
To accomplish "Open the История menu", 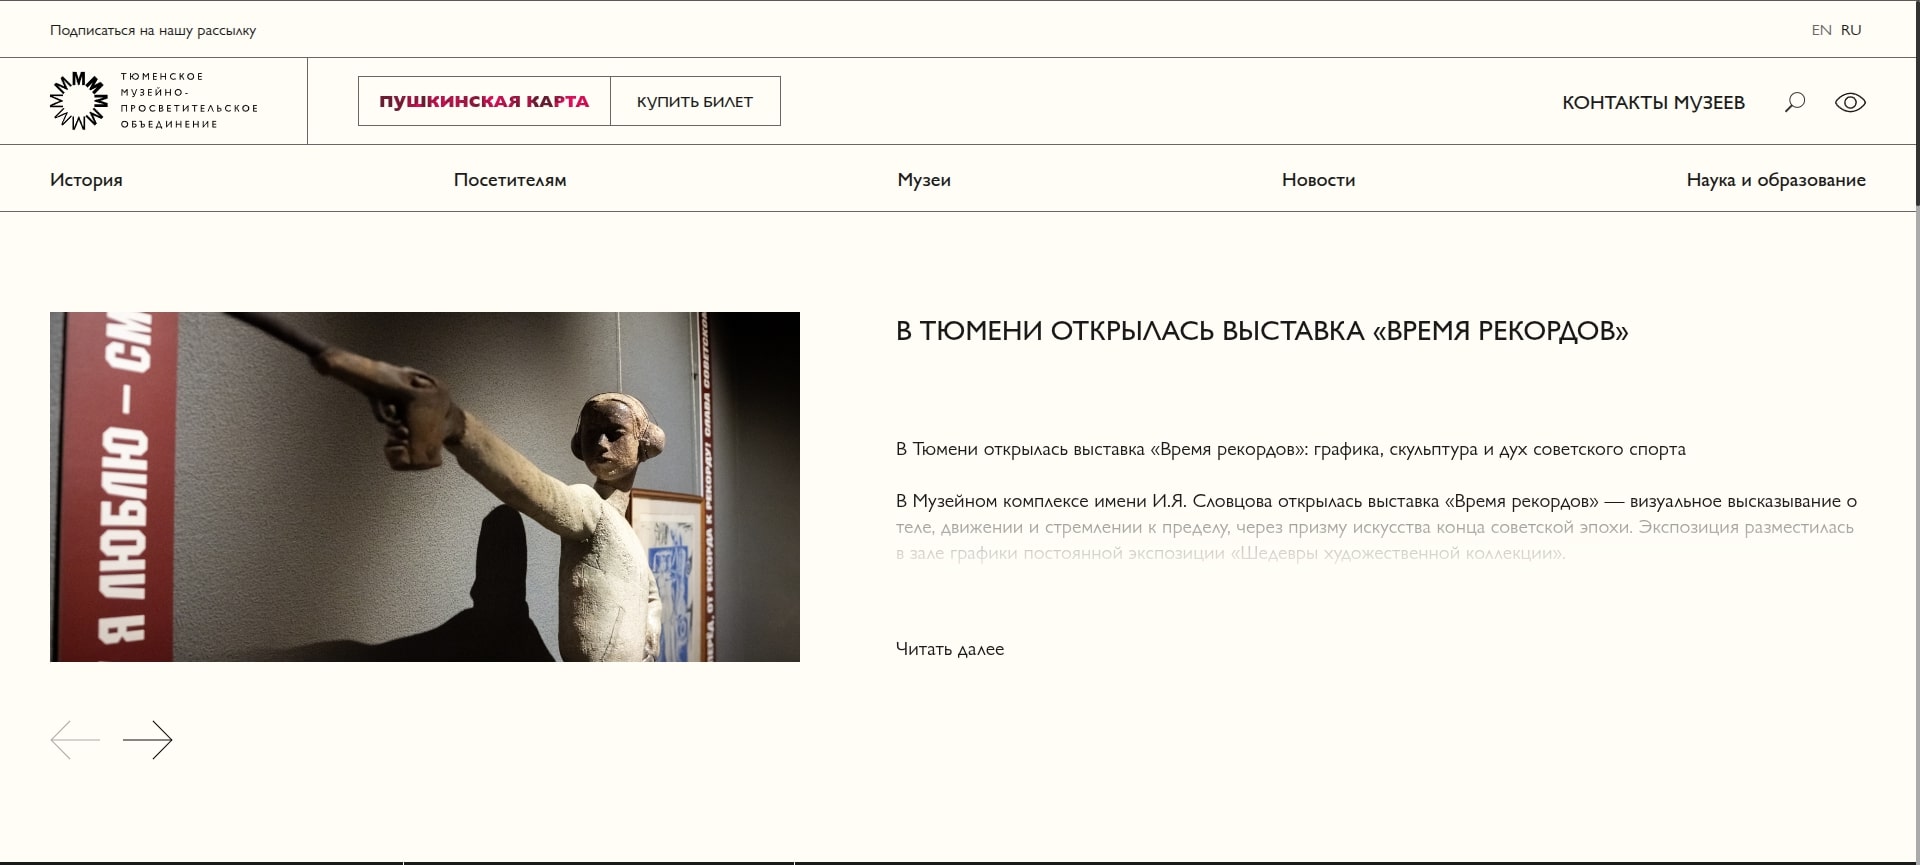I will (x=86, y=180).
